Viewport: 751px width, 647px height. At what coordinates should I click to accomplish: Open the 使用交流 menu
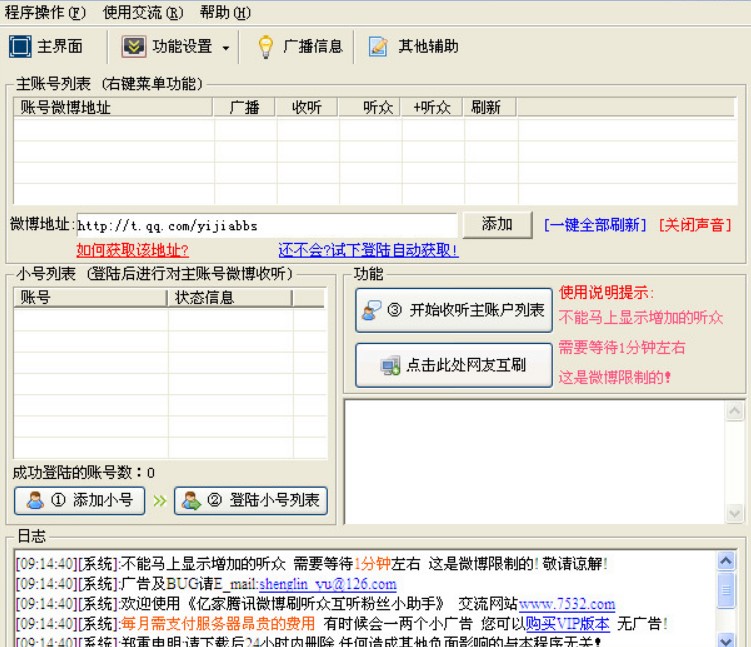tap(143, 13)
